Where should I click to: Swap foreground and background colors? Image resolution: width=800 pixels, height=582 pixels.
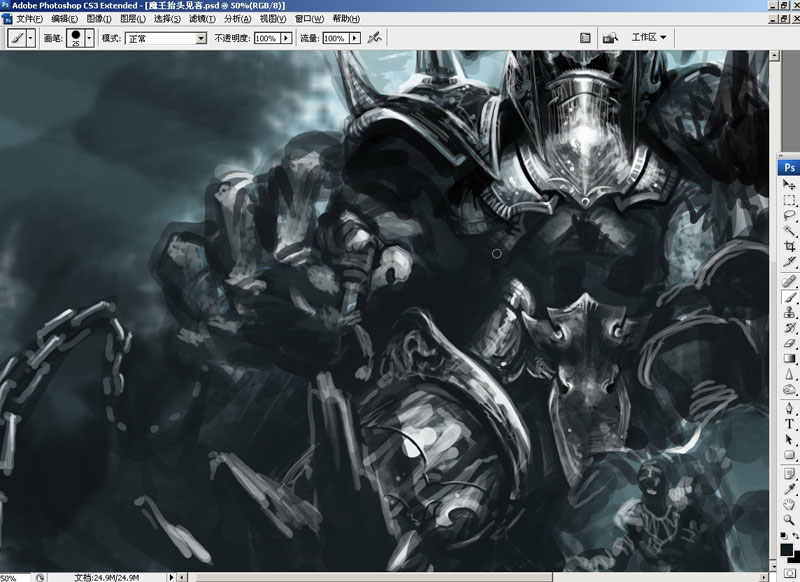pyautogui.click(x=795, y=536)
